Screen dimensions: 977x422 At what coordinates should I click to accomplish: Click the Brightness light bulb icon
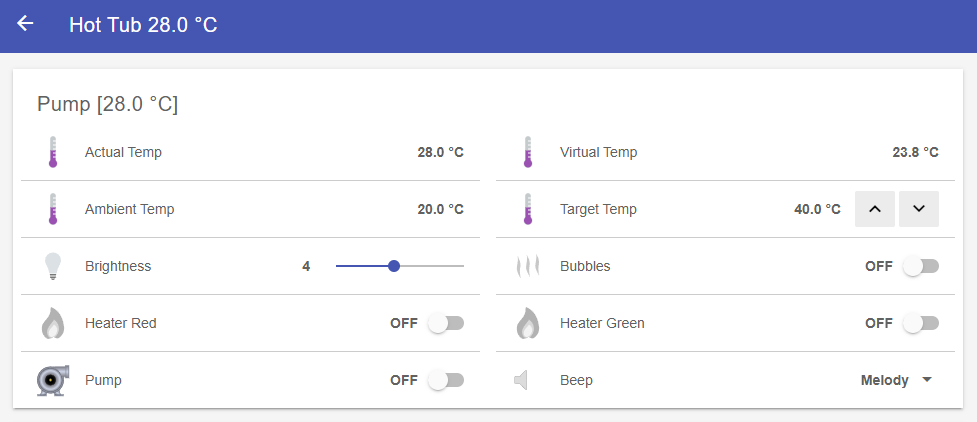pos(52,267)
